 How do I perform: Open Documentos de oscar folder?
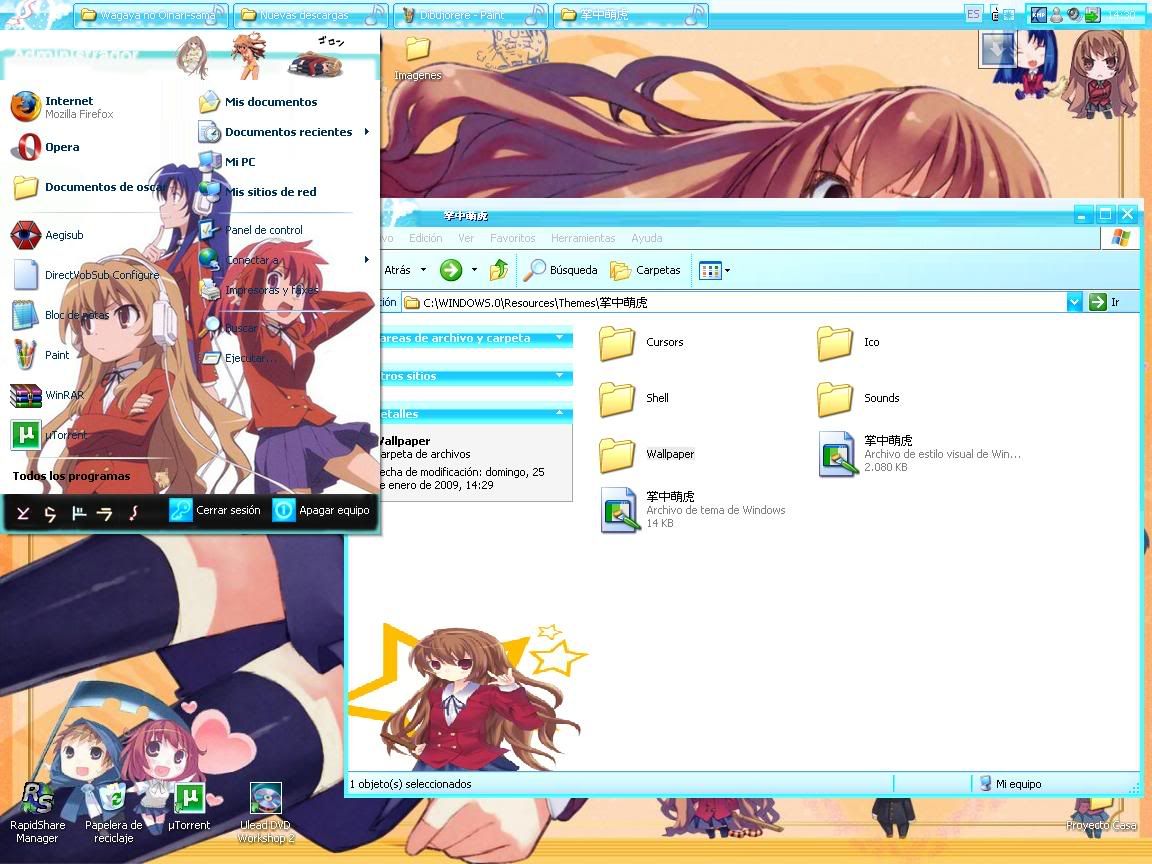click(88, 187)
